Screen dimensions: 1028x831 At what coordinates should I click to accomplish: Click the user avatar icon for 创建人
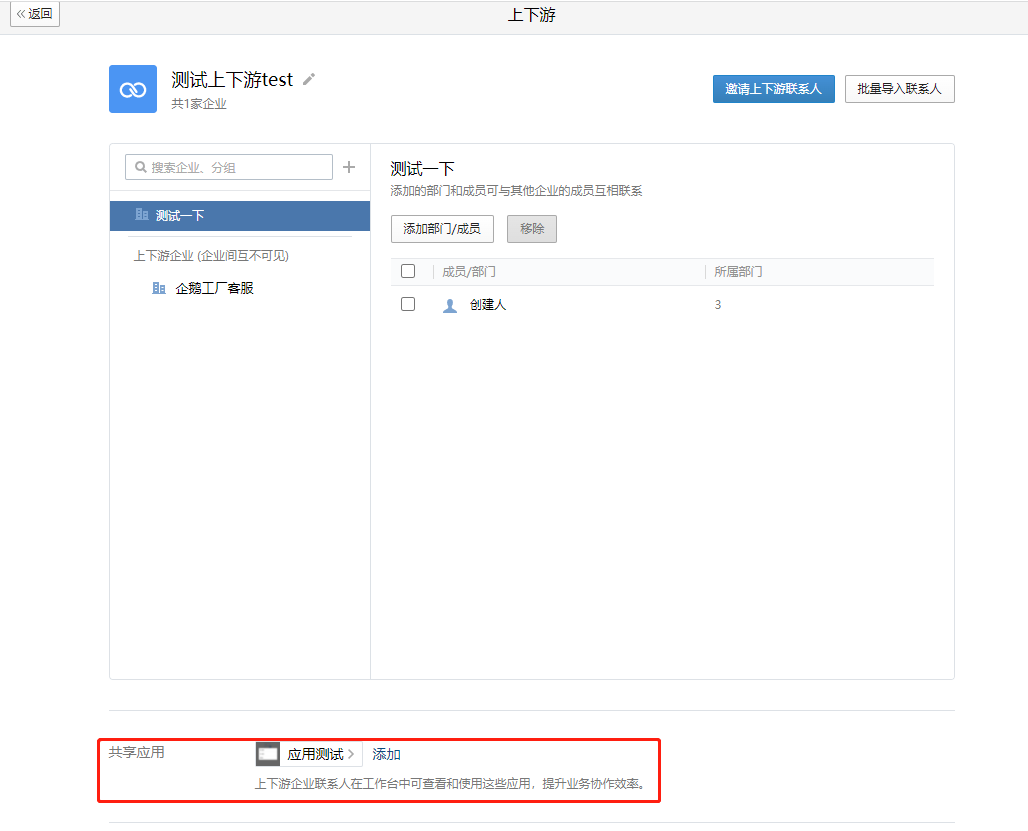coord(450,305)
